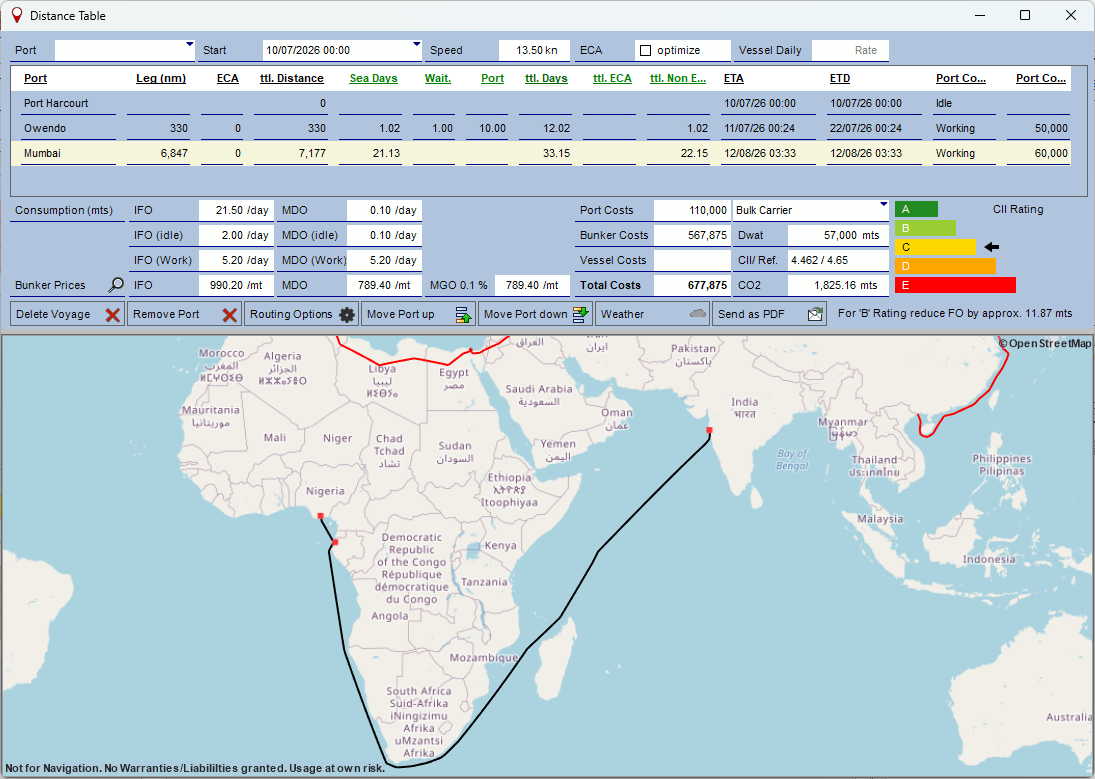Image resolution: width=1095 pixels, height=779 pixels.
Task: Click the red X on Remove Port
Action: pos(230,315)
